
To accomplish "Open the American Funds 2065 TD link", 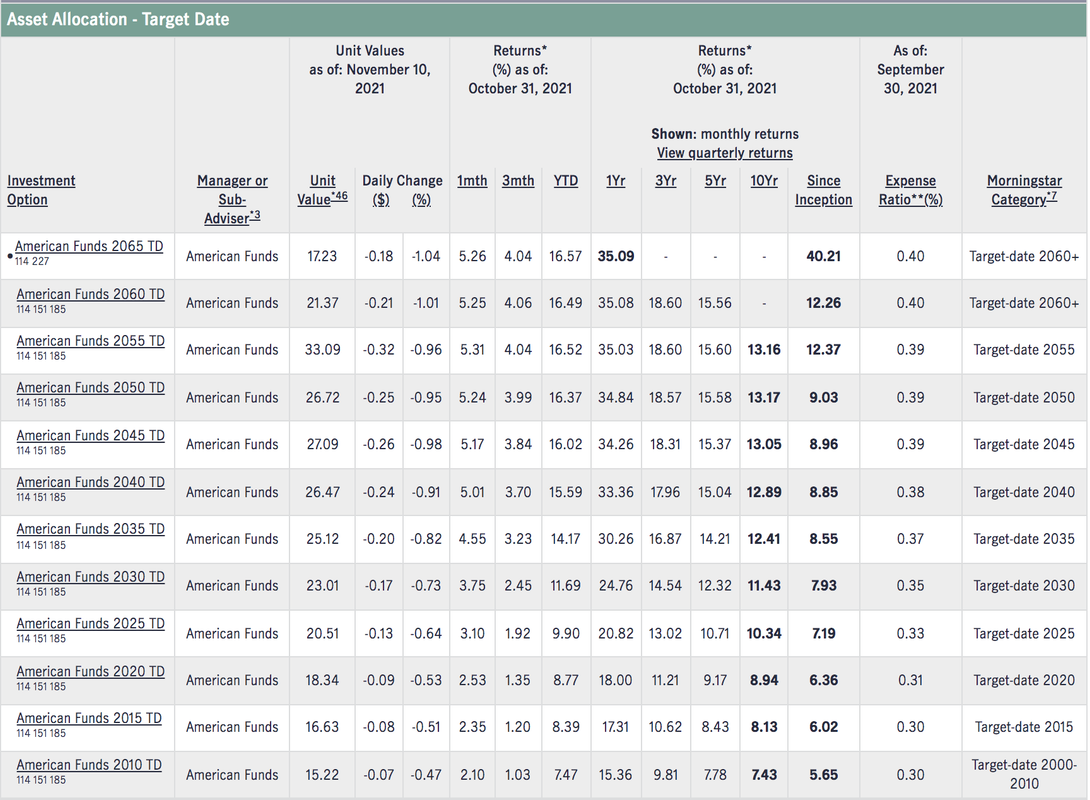I will point(89,246).
